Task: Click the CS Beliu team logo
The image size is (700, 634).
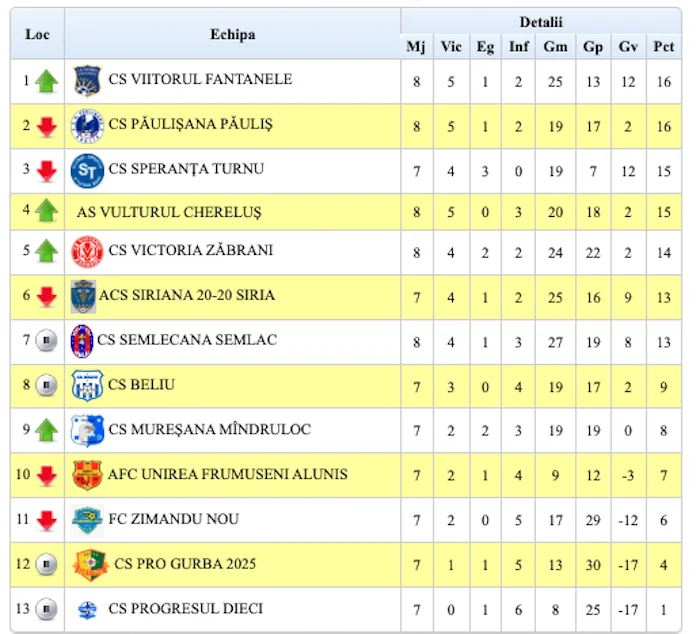Action: (x=88, y=385)
